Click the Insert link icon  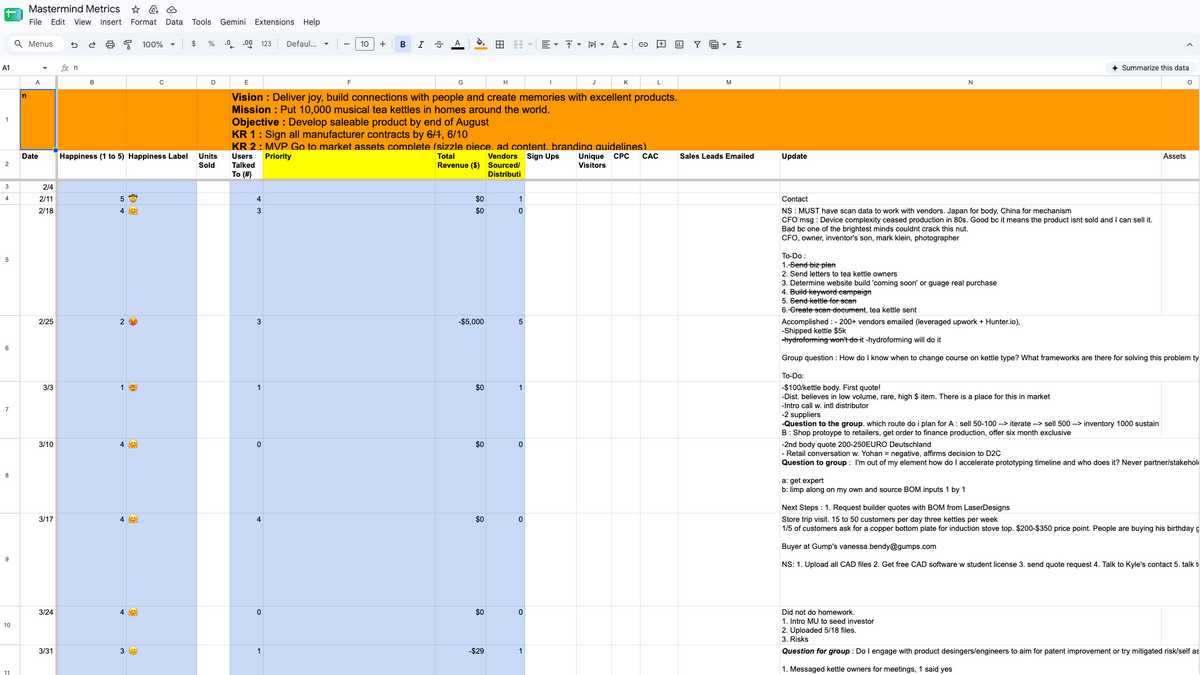pyautogui.click(x=644, y=44)
